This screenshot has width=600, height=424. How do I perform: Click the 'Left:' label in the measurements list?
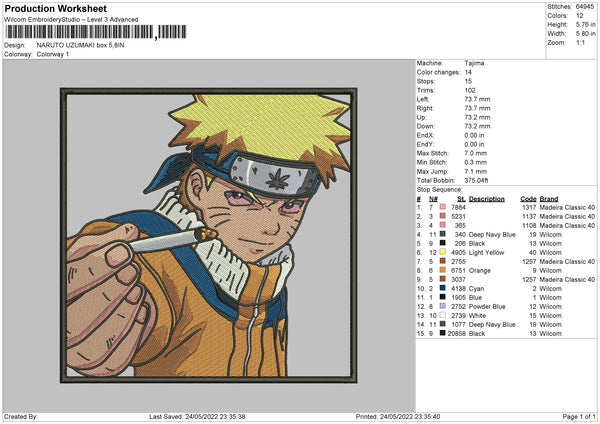(422, 99)
